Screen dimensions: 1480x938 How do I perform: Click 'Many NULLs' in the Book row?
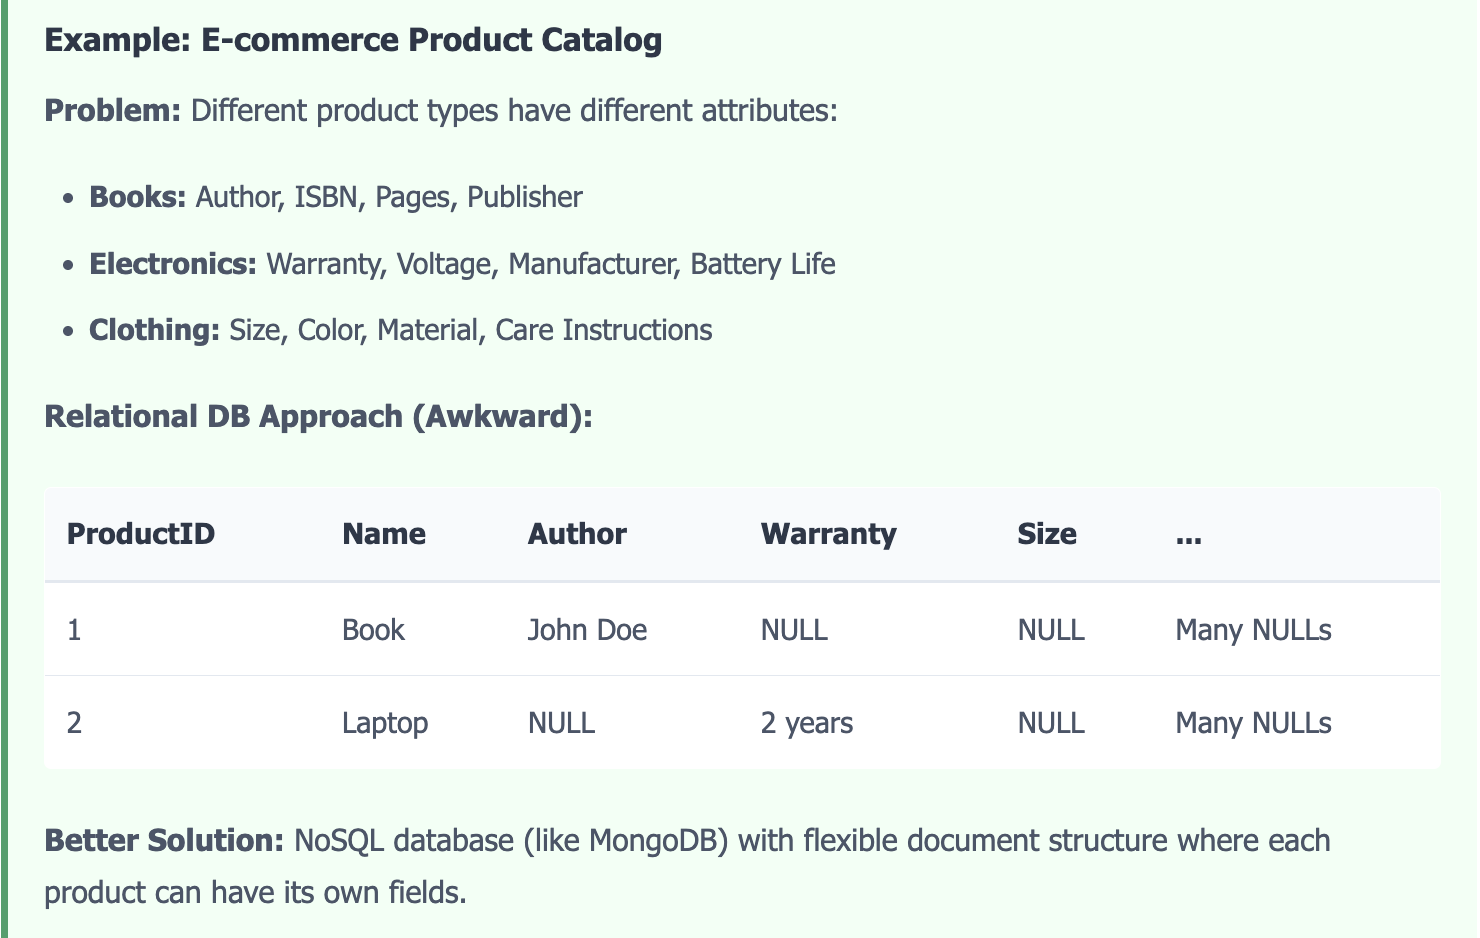pyautogui.click(x=1253, y=630)
